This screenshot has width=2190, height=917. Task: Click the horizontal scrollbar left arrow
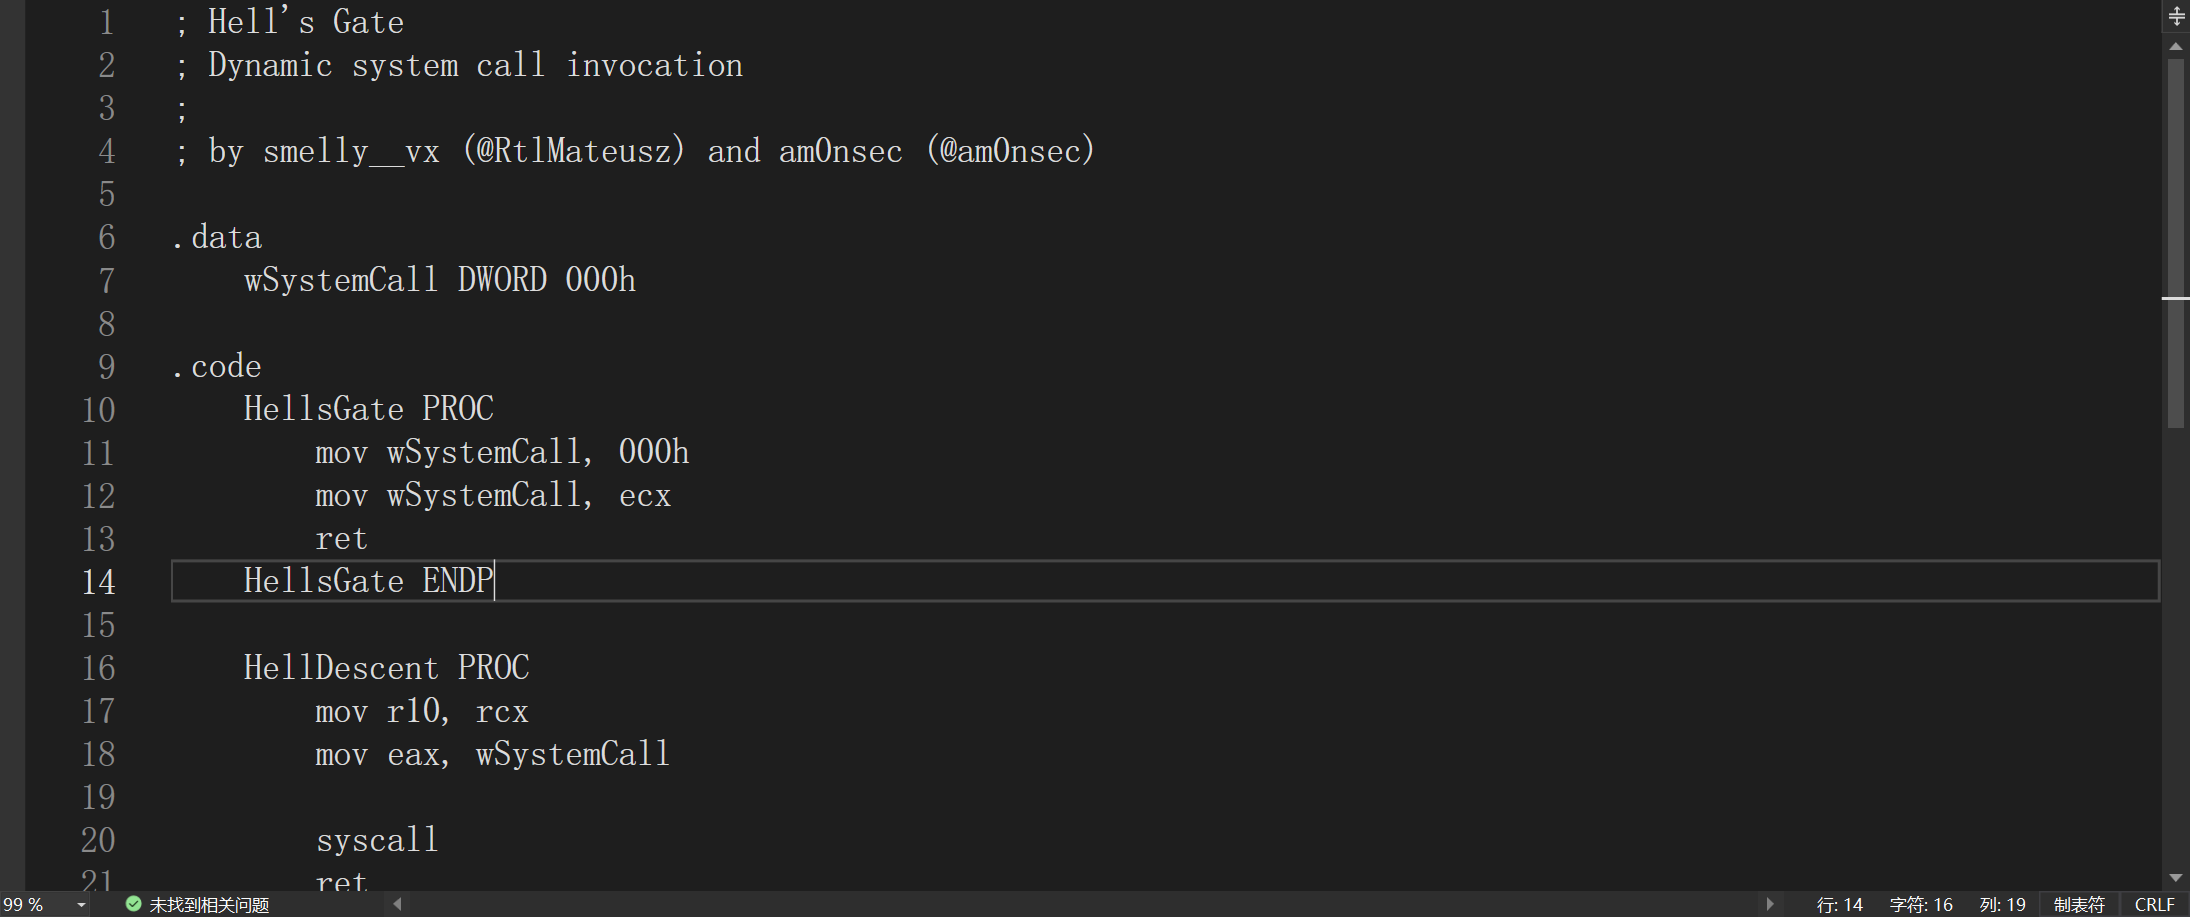point(398,904)
